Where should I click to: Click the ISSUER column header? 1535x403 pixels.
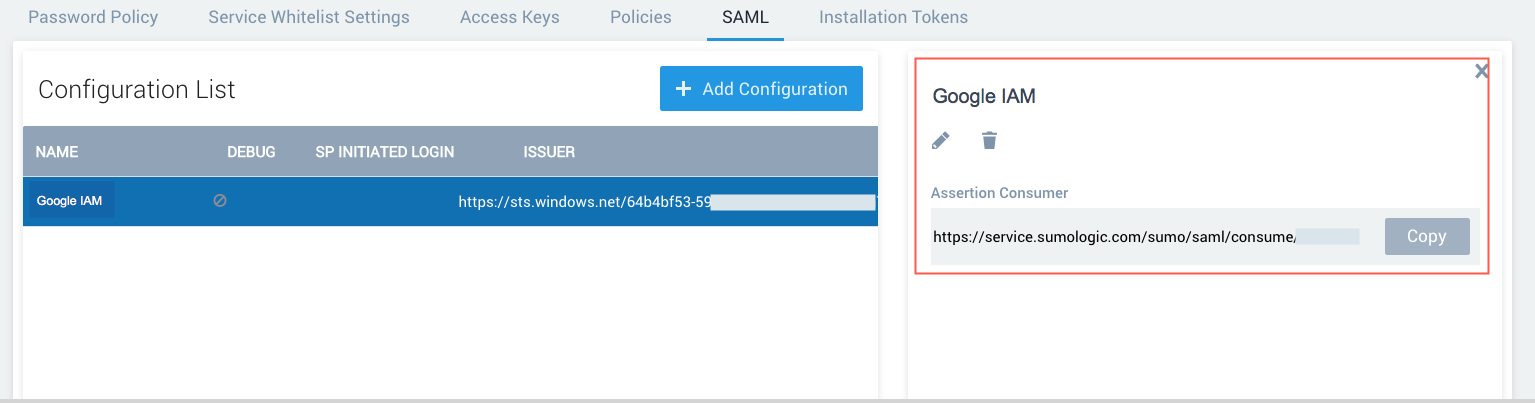pyautogui.click(x=549, y=152)
